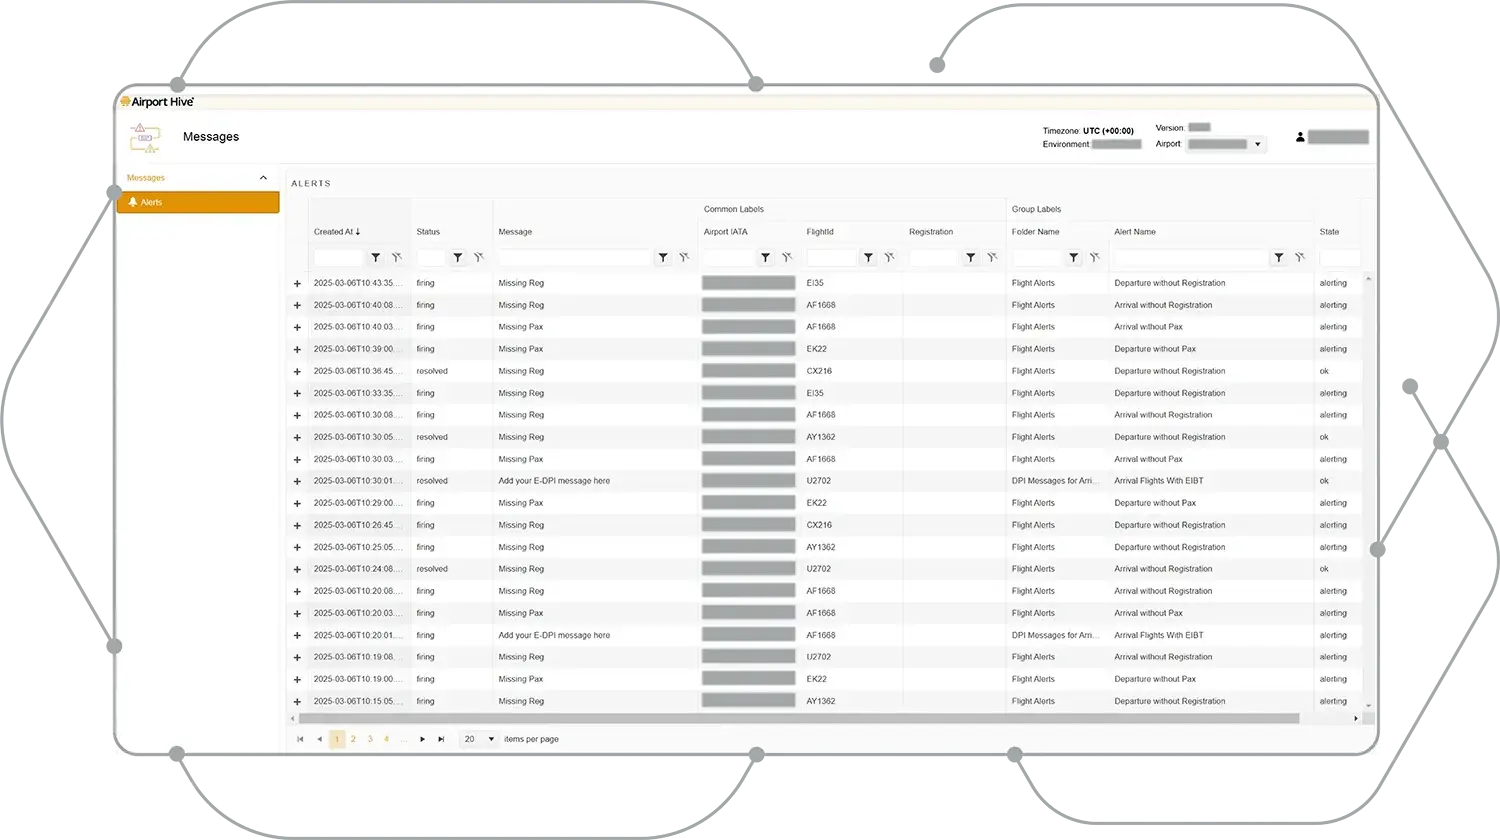
Task: Click the Airport IATA filter funnel
Action: 766,258
